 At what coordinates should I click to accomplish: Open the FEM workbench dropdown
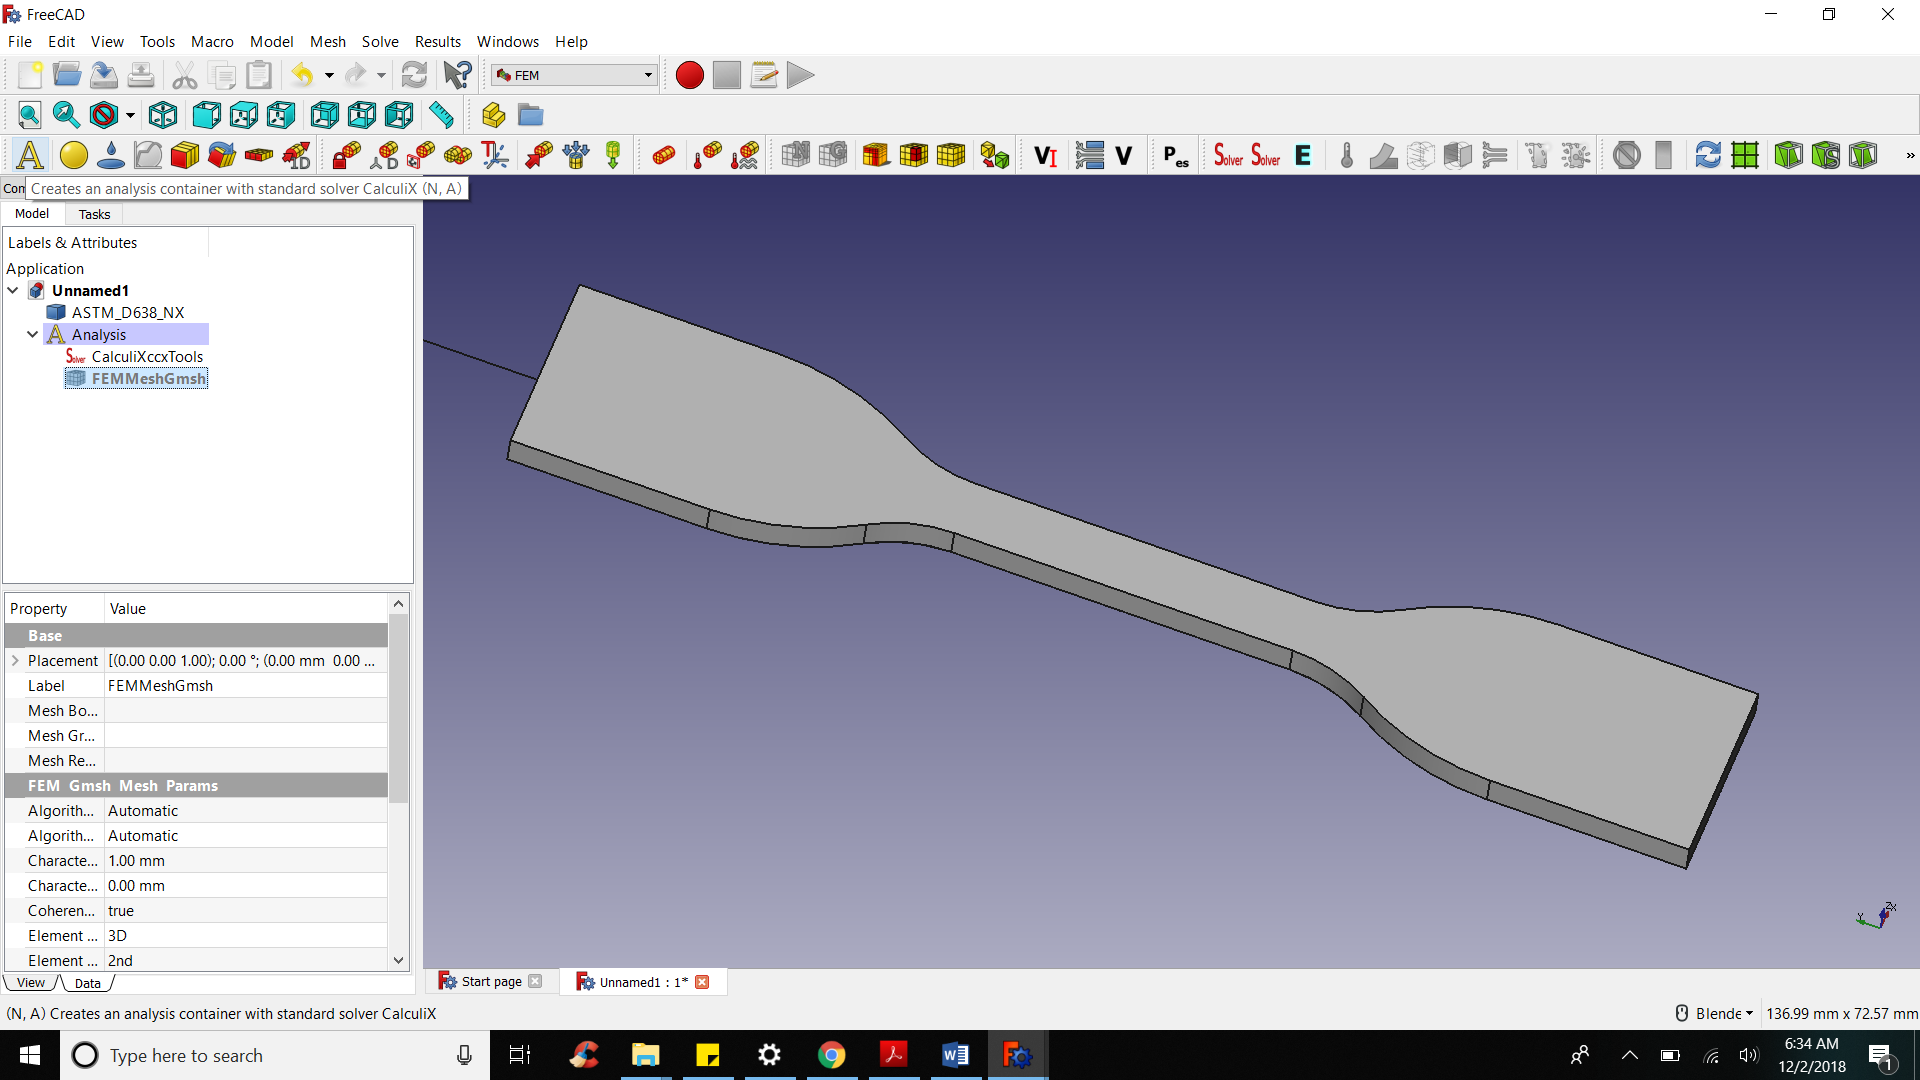click(575, 75)
